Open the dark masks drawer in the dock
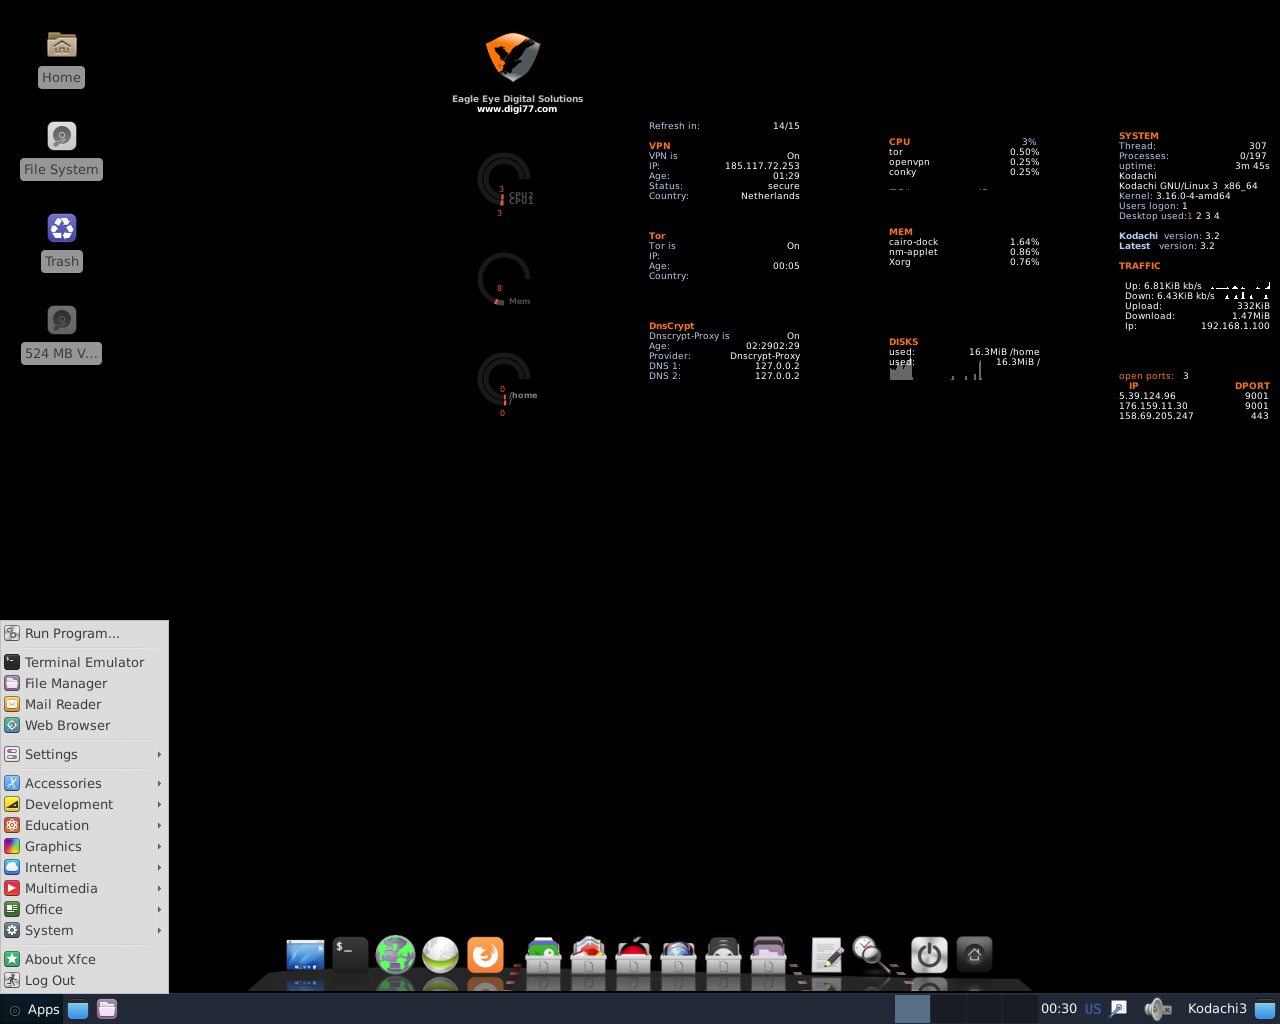Image resolution: width=1280 pixels, height=1024 pixels. [x=723, y=955]
